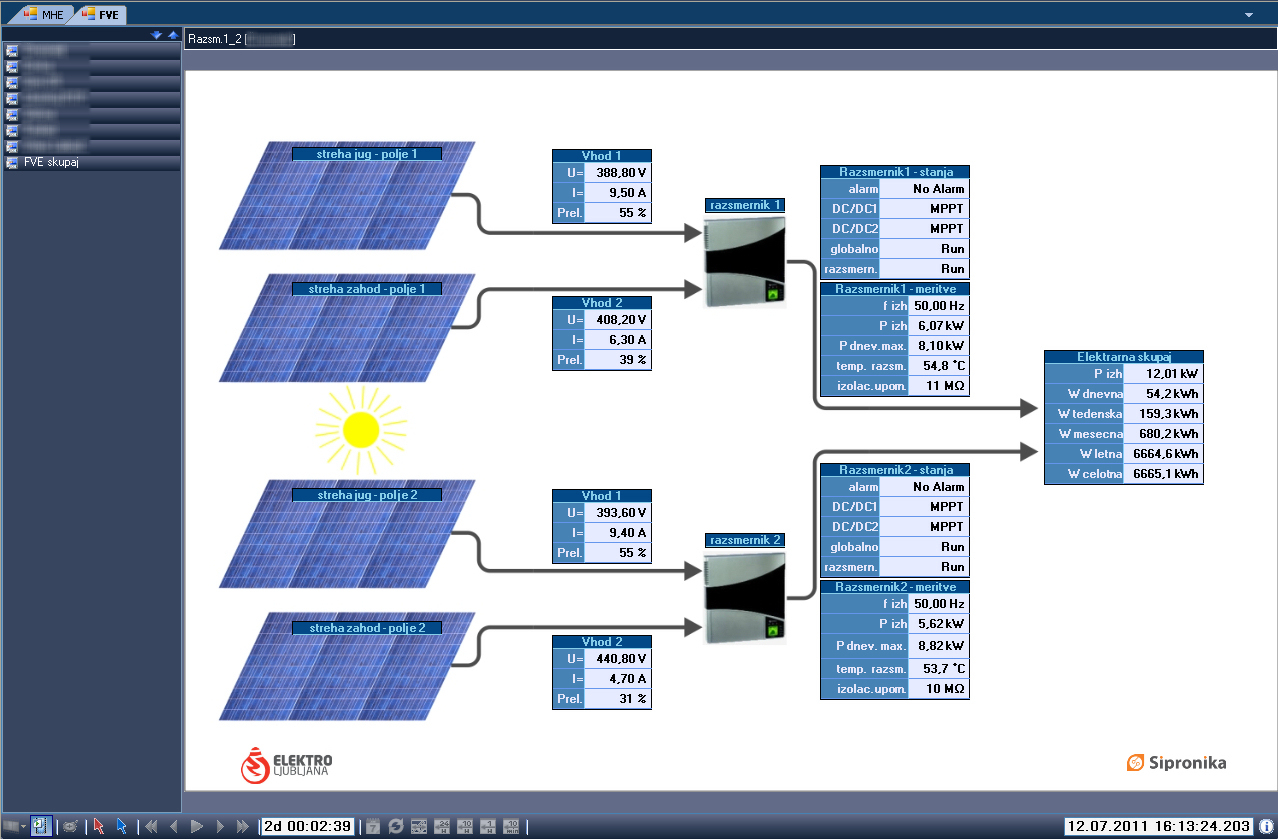Screen dimensions: 1278x839
Task: Click the calendar icon showing 7
Action: click(372, 826)
